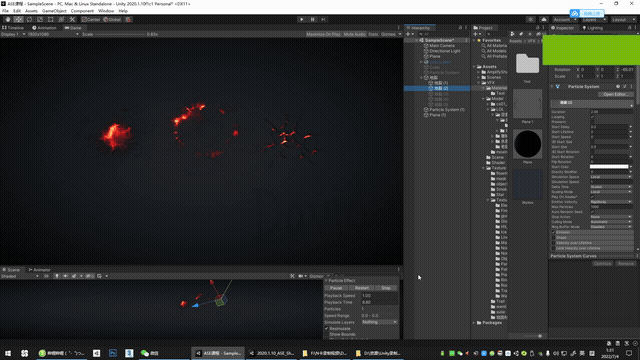The image size is (640, 360).
Task: Select the Rotate tool in toolbar
Action: 29,19
